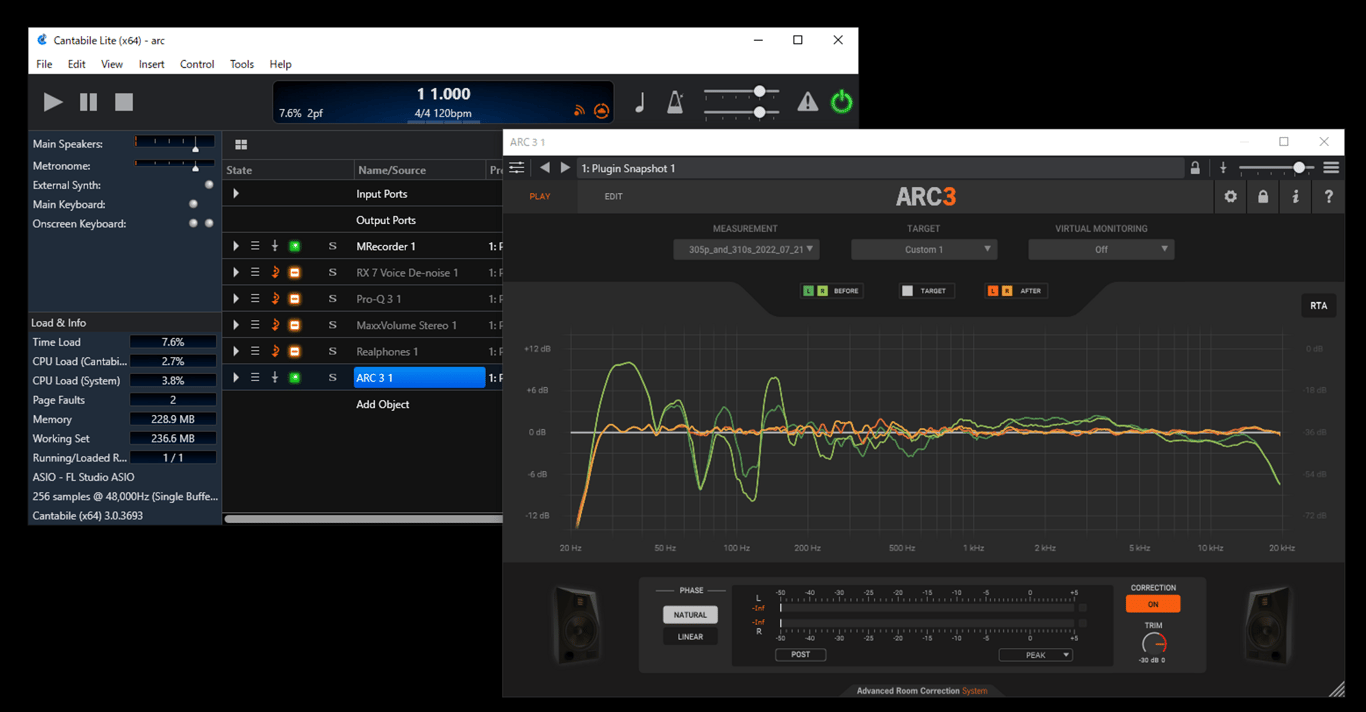1366x712 pixels.
Task: Open the grid view icon above the State column
Action: (241, 144)
